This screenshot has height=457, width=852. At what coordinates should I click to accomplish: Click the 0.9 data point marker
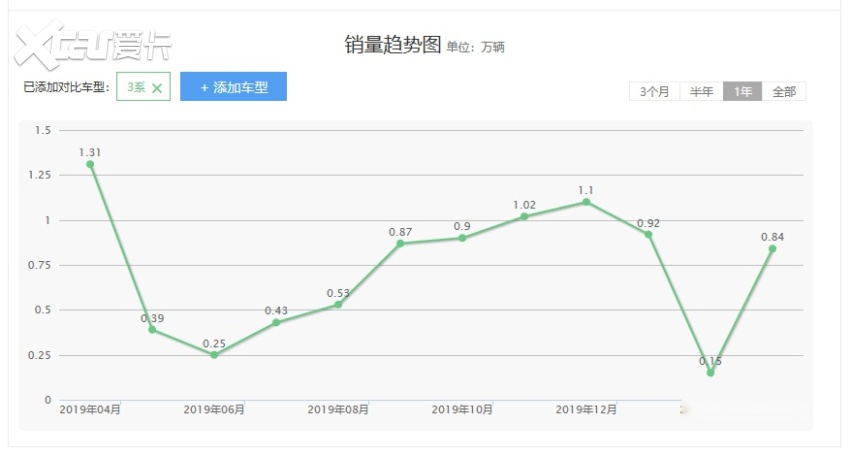pyautogui.click(x=462, y=238)
